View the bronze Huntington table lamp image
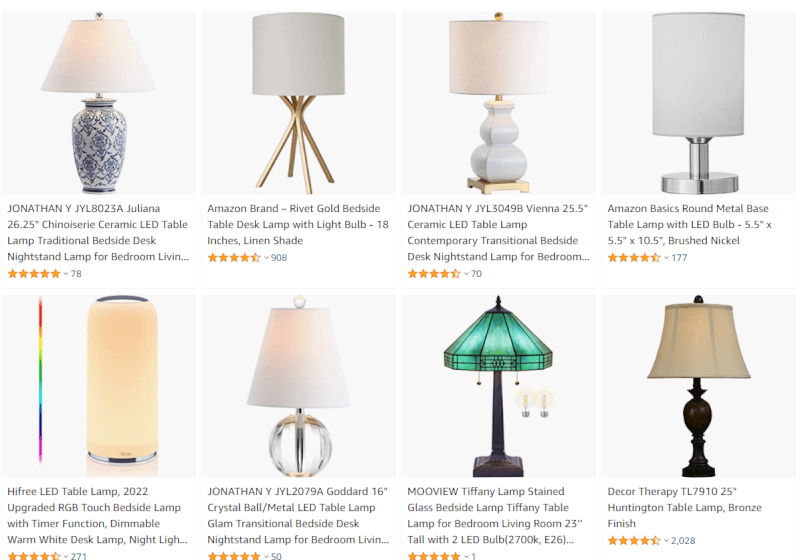 (x=698, y=386)
